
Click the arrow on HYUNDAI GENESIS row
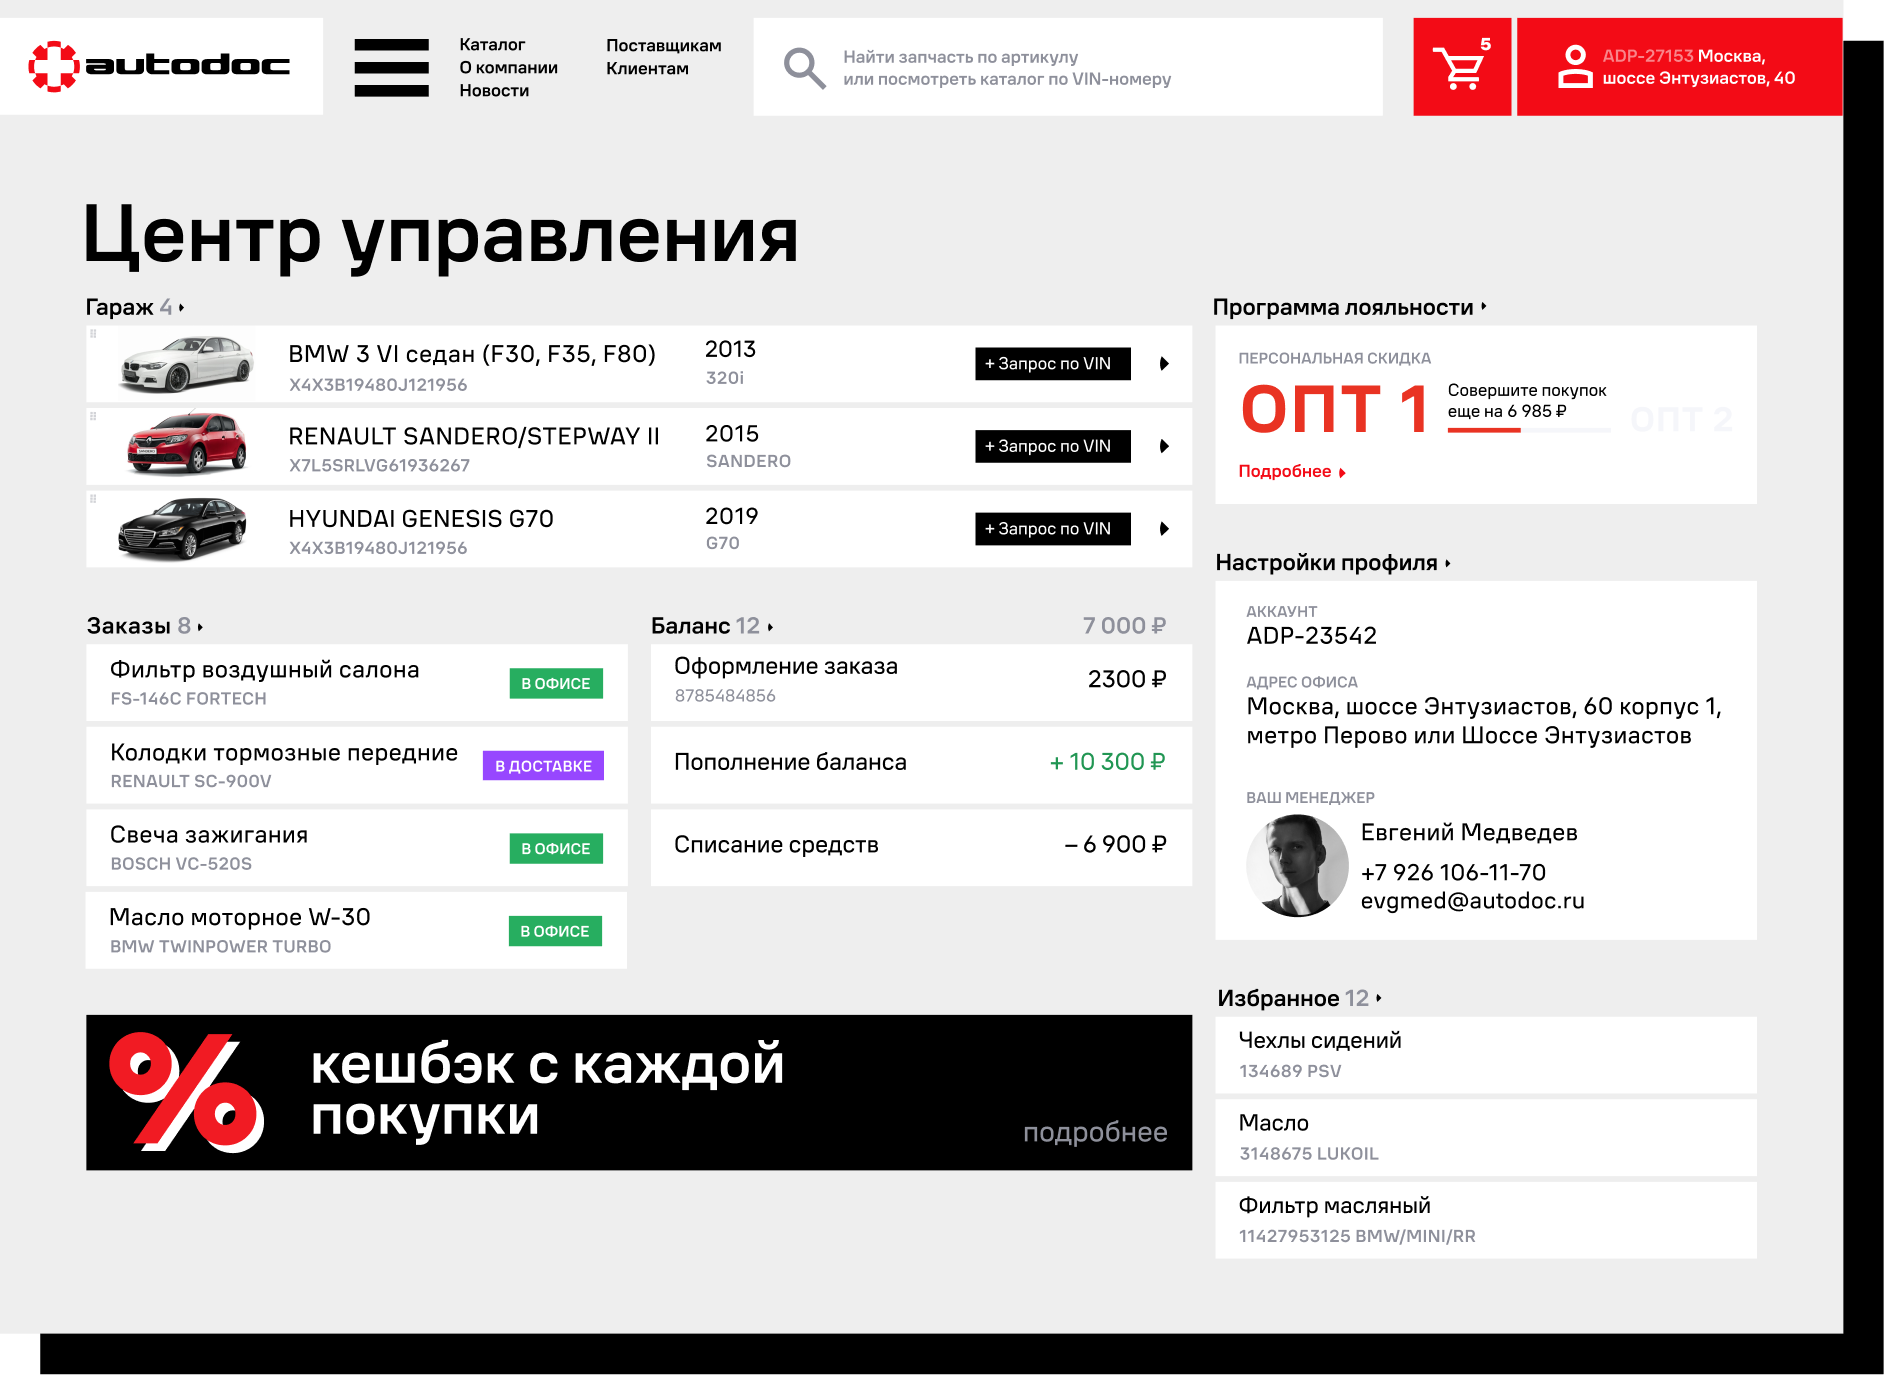(1163, 529)
